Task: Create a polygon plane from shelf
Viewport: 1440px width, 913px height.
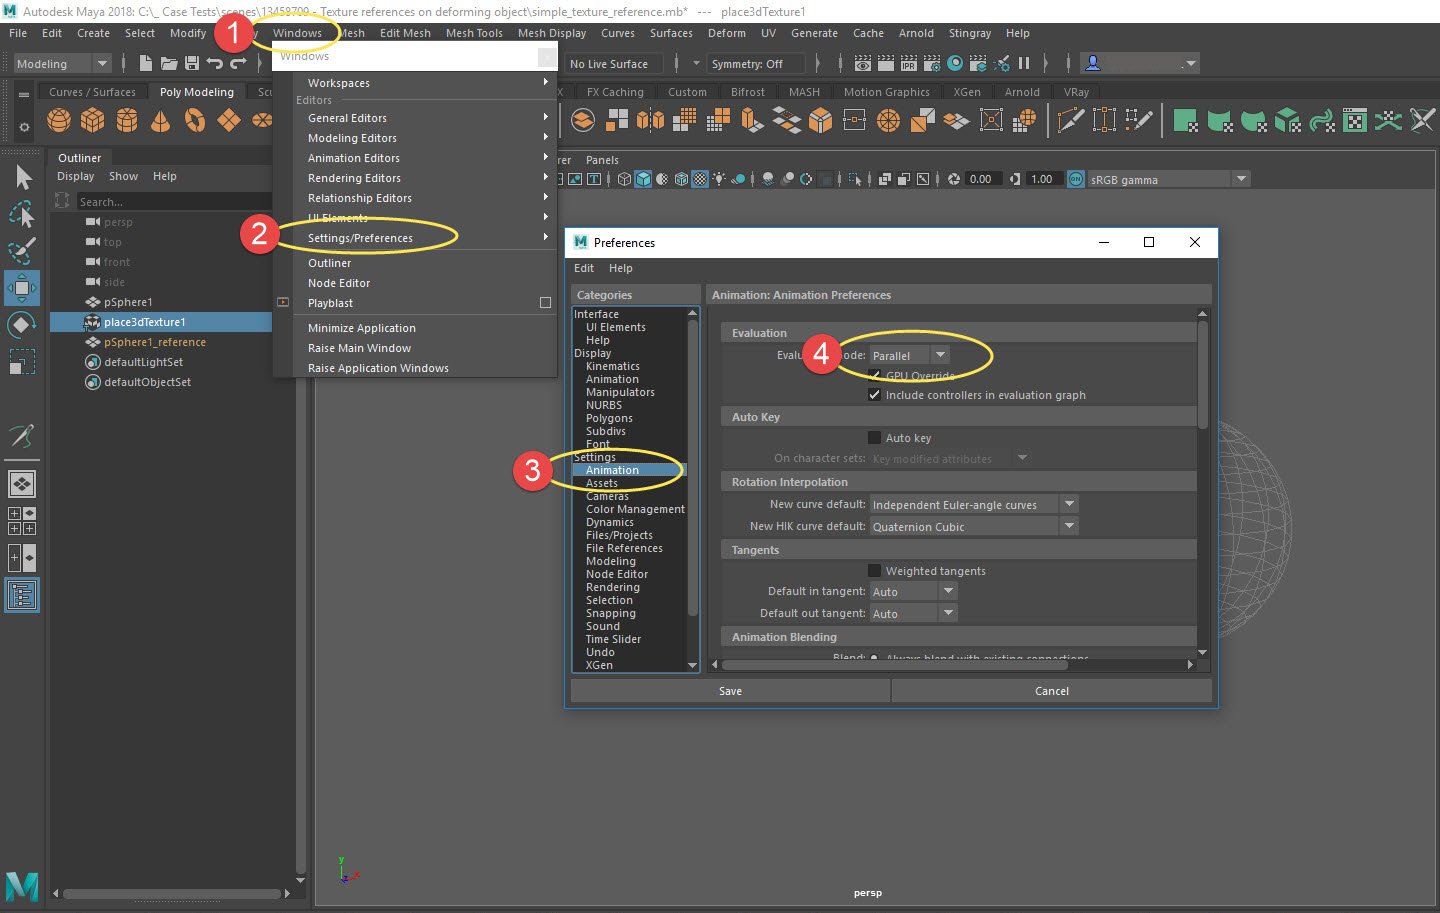Action: pos(229,121)
